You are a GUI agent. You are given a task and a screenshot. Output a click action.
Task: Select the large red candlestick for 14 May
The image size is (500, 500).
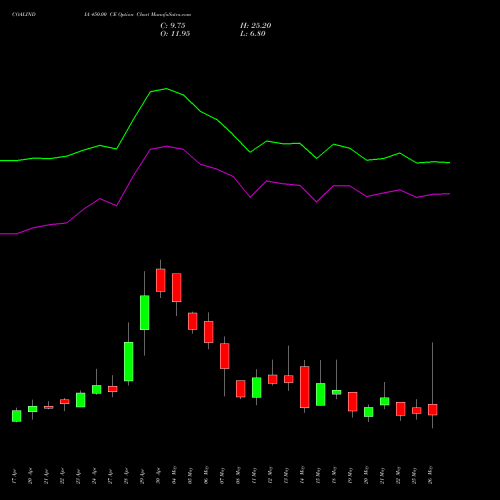305,387
